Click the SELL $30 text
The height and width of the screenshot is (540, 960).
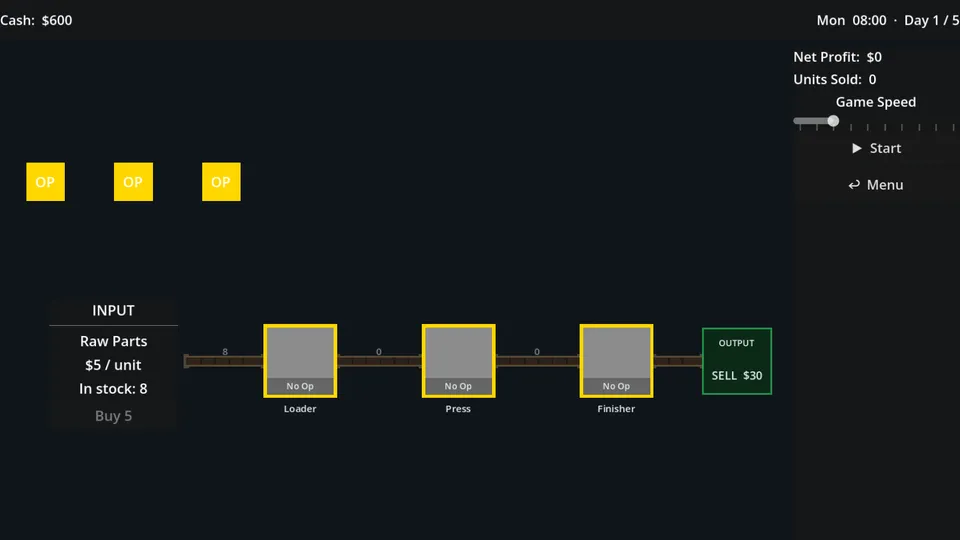click(x=737, y=375)
